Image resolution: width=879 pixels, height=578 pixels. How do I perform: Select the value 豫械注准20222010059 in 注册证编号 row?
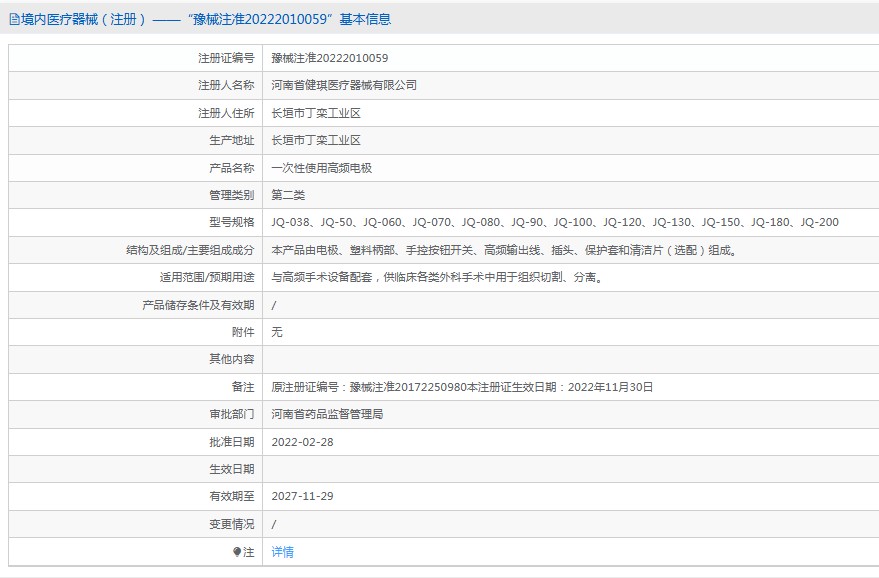[x=330, y=58]
